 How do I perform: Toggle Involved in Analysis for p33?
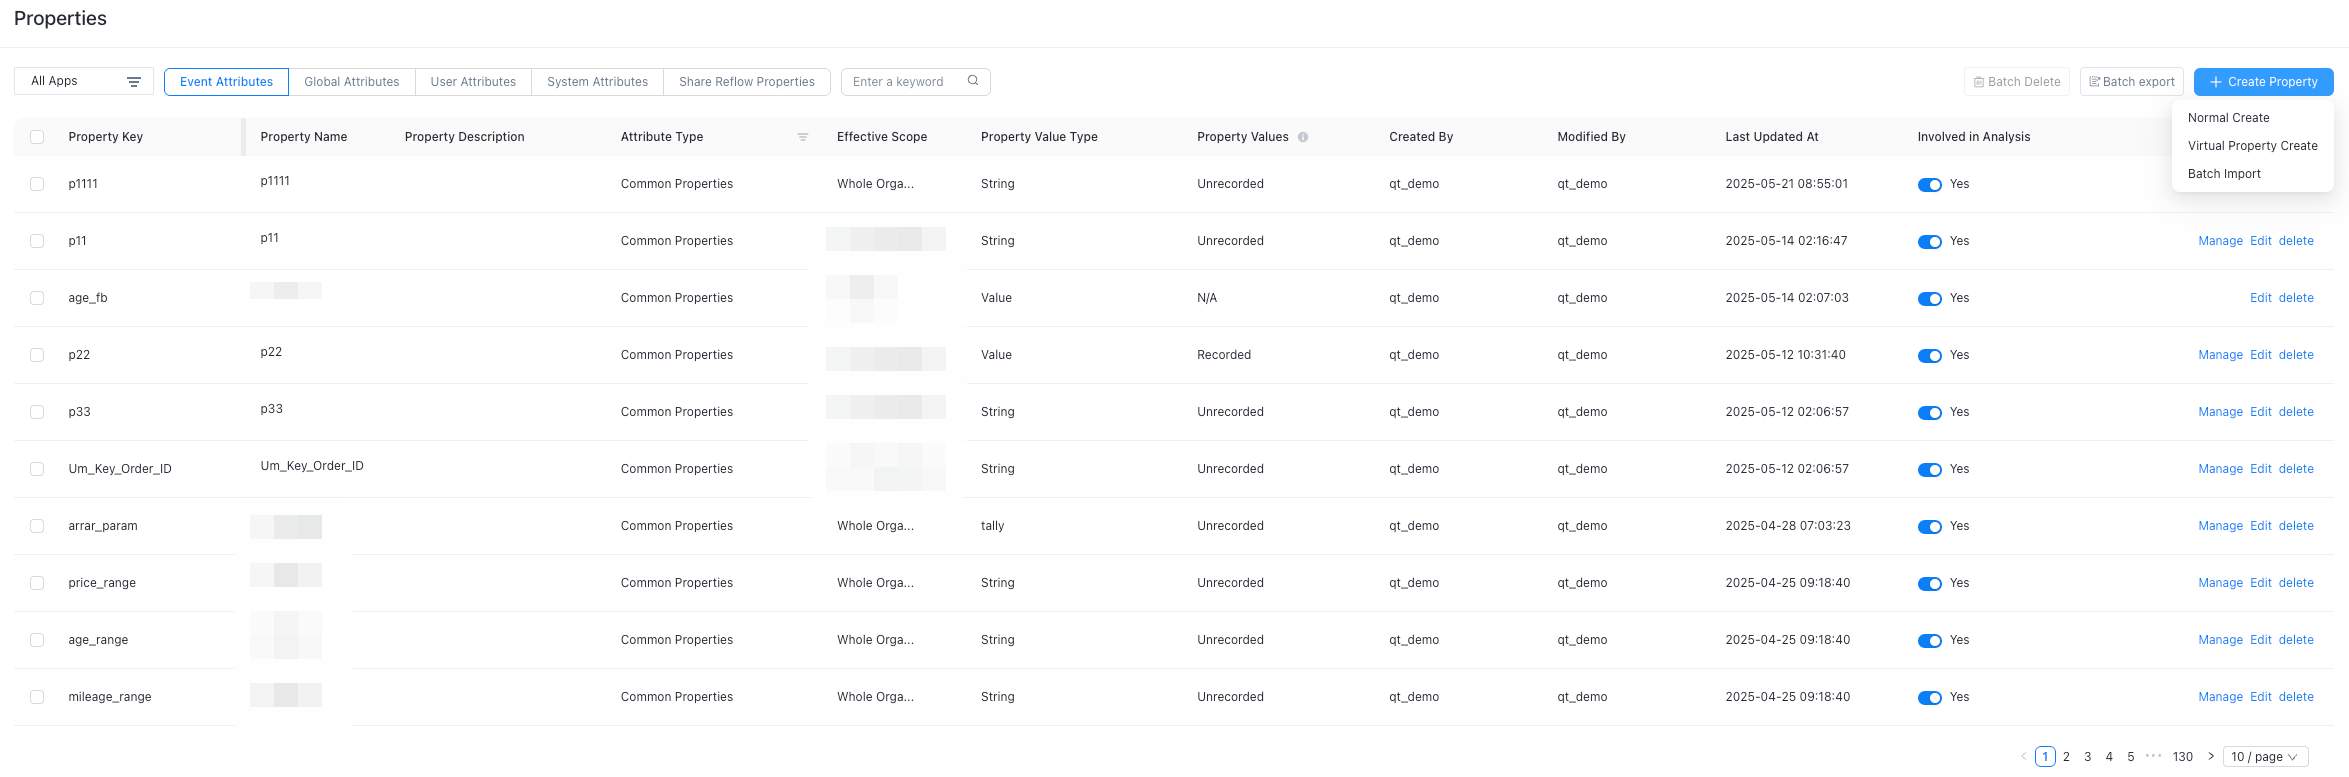pos(1929,413)
